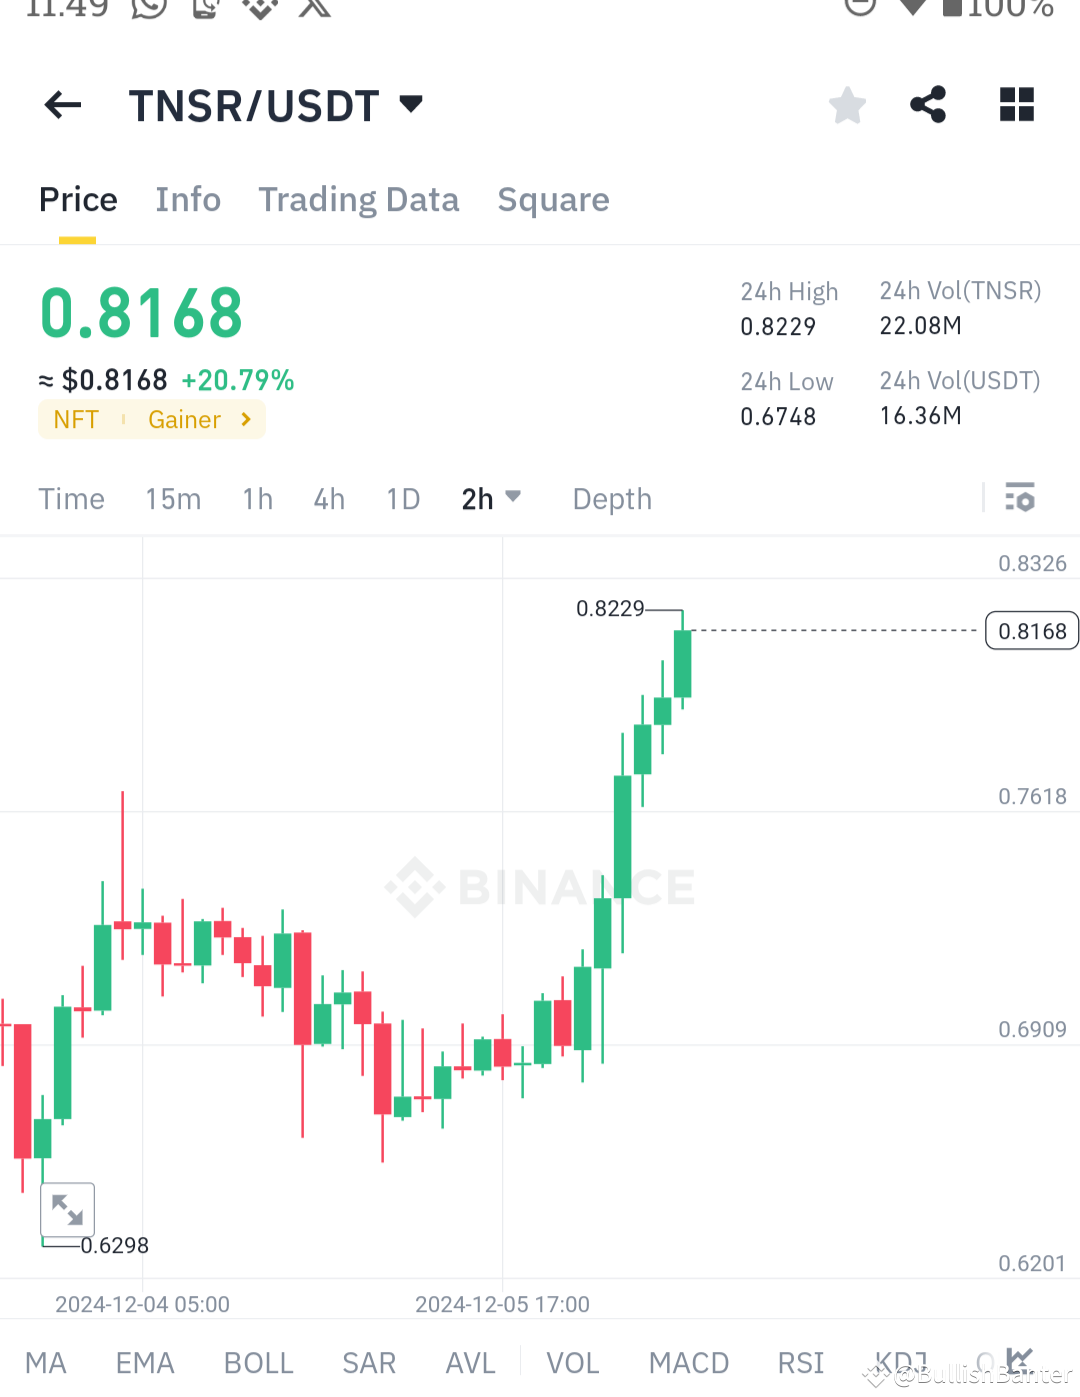Tap the fullscreen expand icon on the chart
Image resolution: width=1080 pixels, height=1397 pixels.
click(67, 1209)
